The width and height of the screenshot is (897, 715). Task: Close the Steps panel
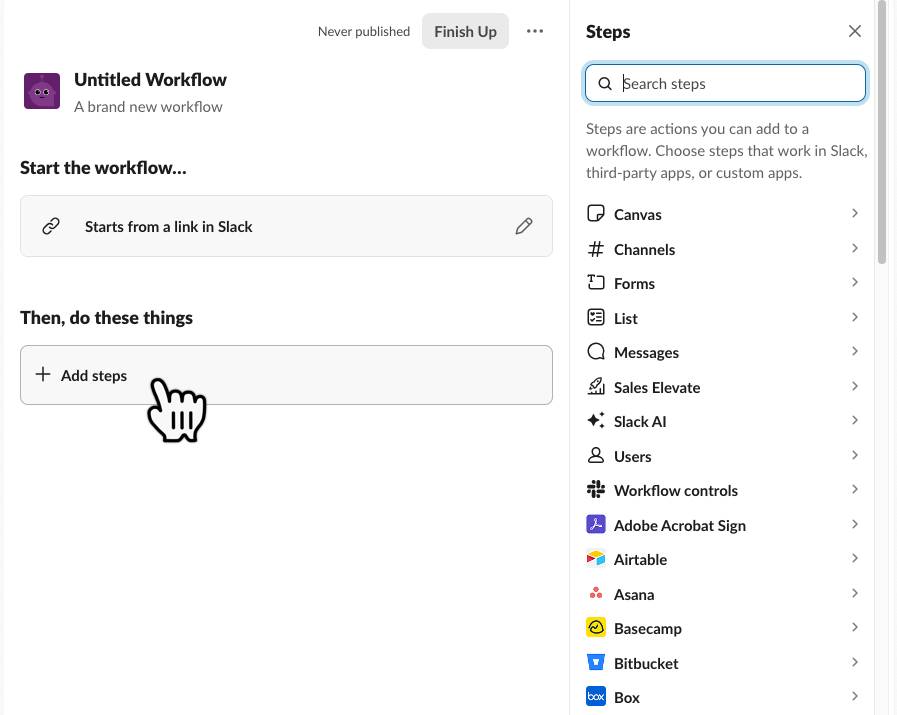click(x=855, y=31)
